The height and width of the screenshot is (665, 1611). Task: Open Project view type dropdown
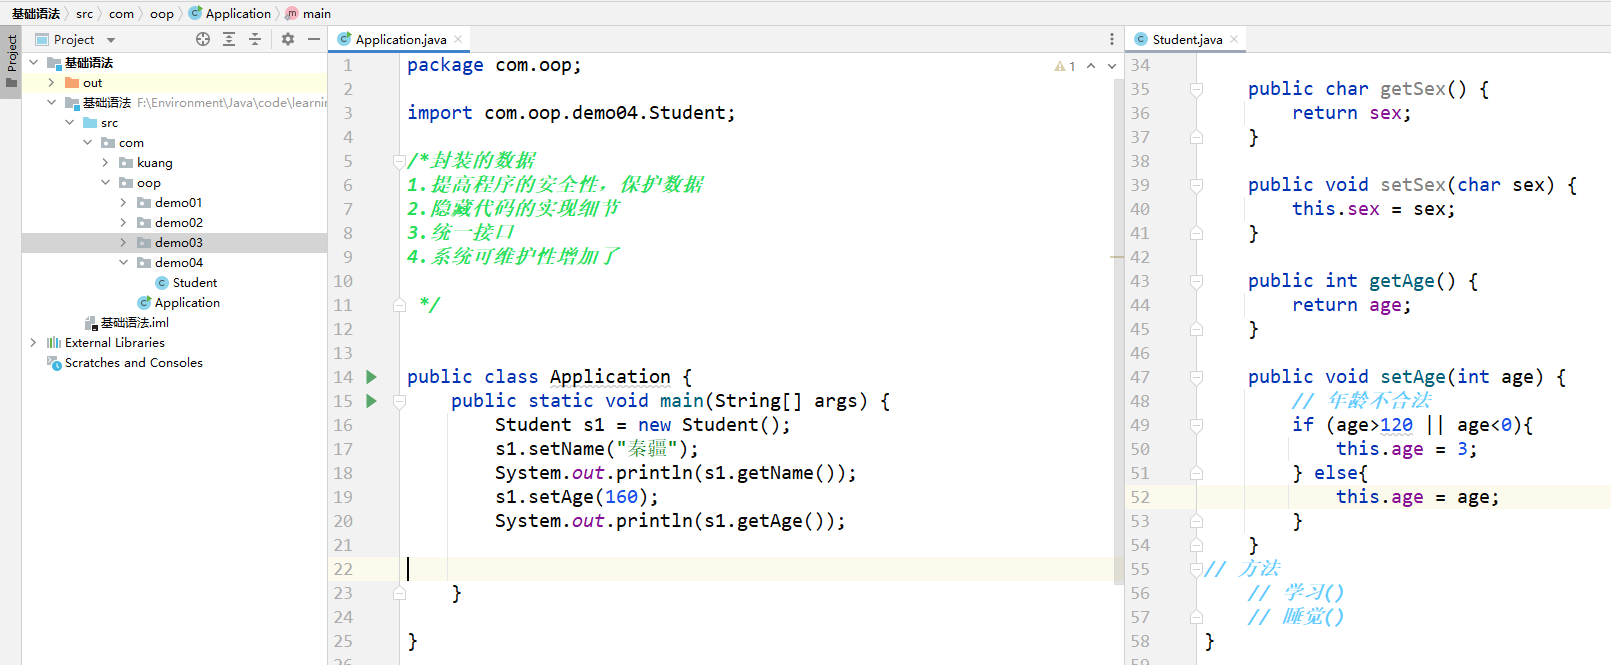tap(111, 40)
